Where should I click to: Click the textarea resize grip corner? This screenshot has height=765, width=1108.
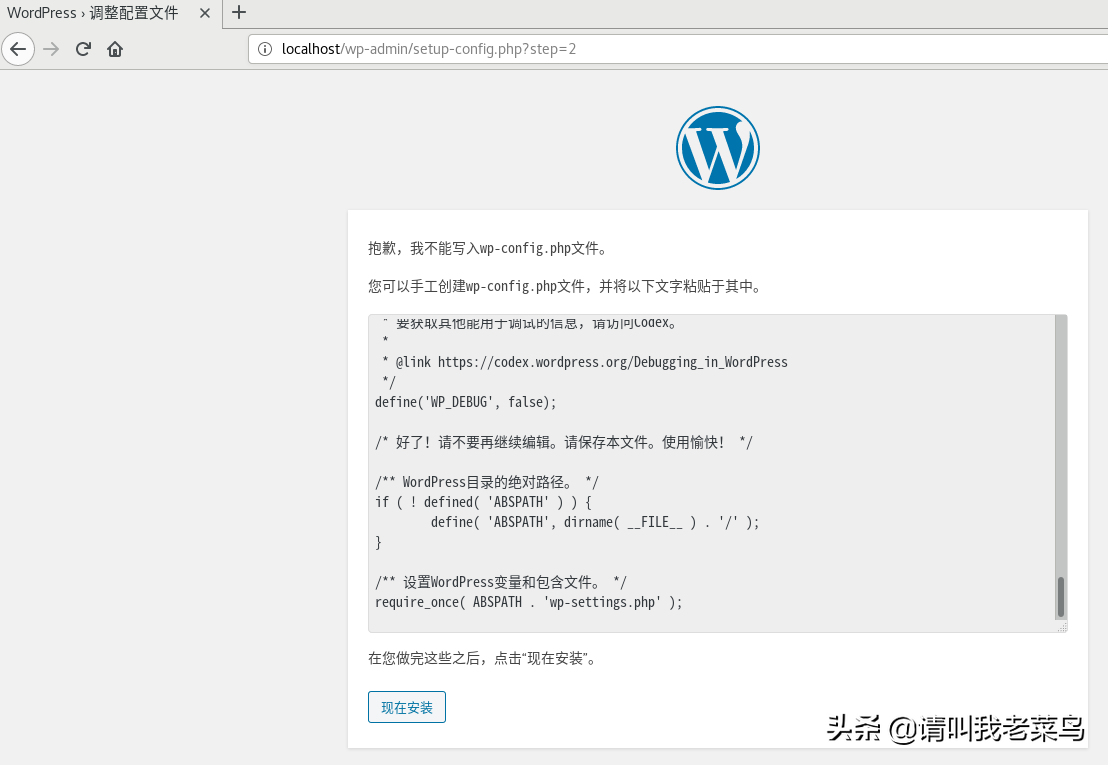(1061, 627)
